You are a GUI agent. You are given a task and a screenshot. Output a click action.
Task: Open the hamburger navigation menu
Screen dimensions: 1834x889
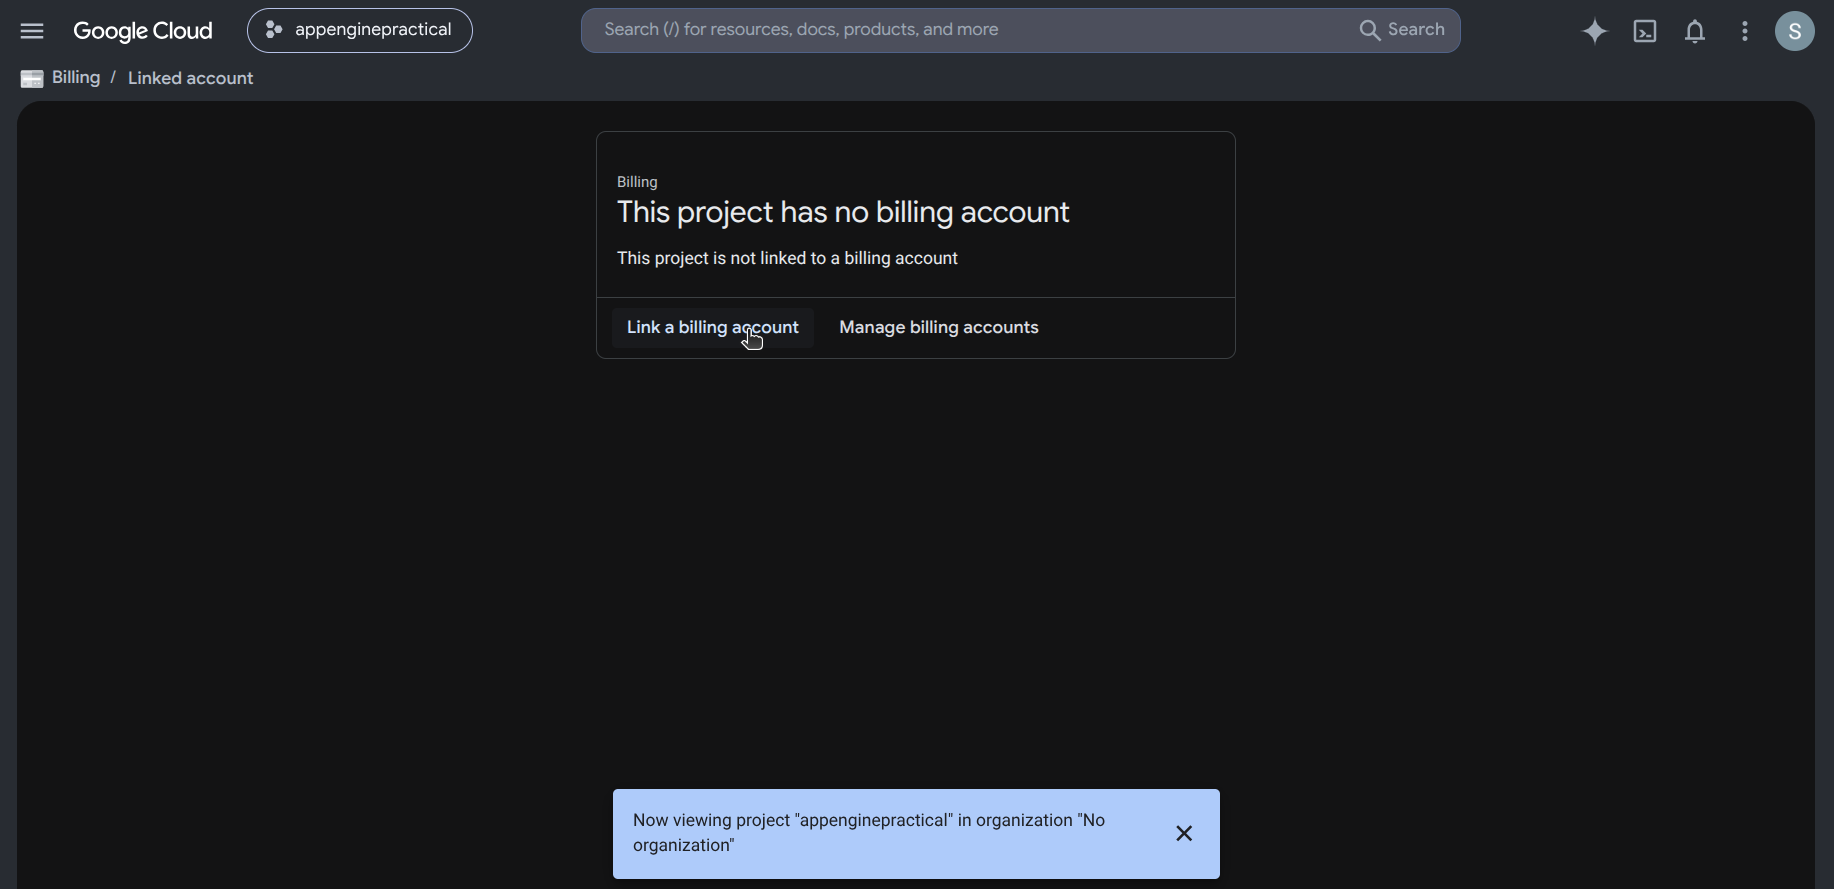coord(32,31)
